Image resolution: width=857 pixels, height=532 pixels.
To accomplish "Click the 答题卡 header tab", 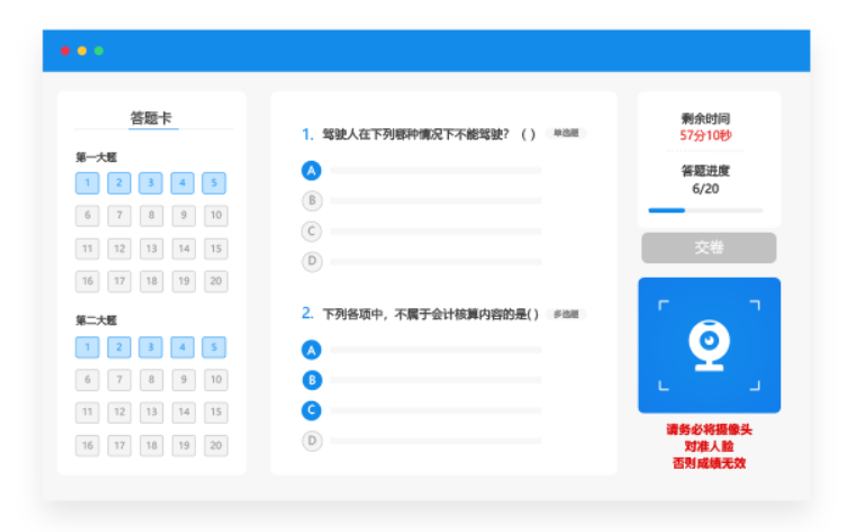I will pyautogui.click(x=151, y=118).
